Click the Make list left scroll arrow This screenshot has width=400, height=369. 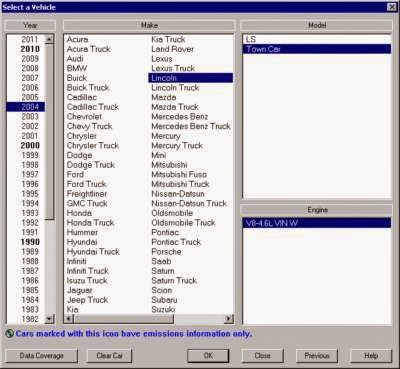tap(69, 319)
